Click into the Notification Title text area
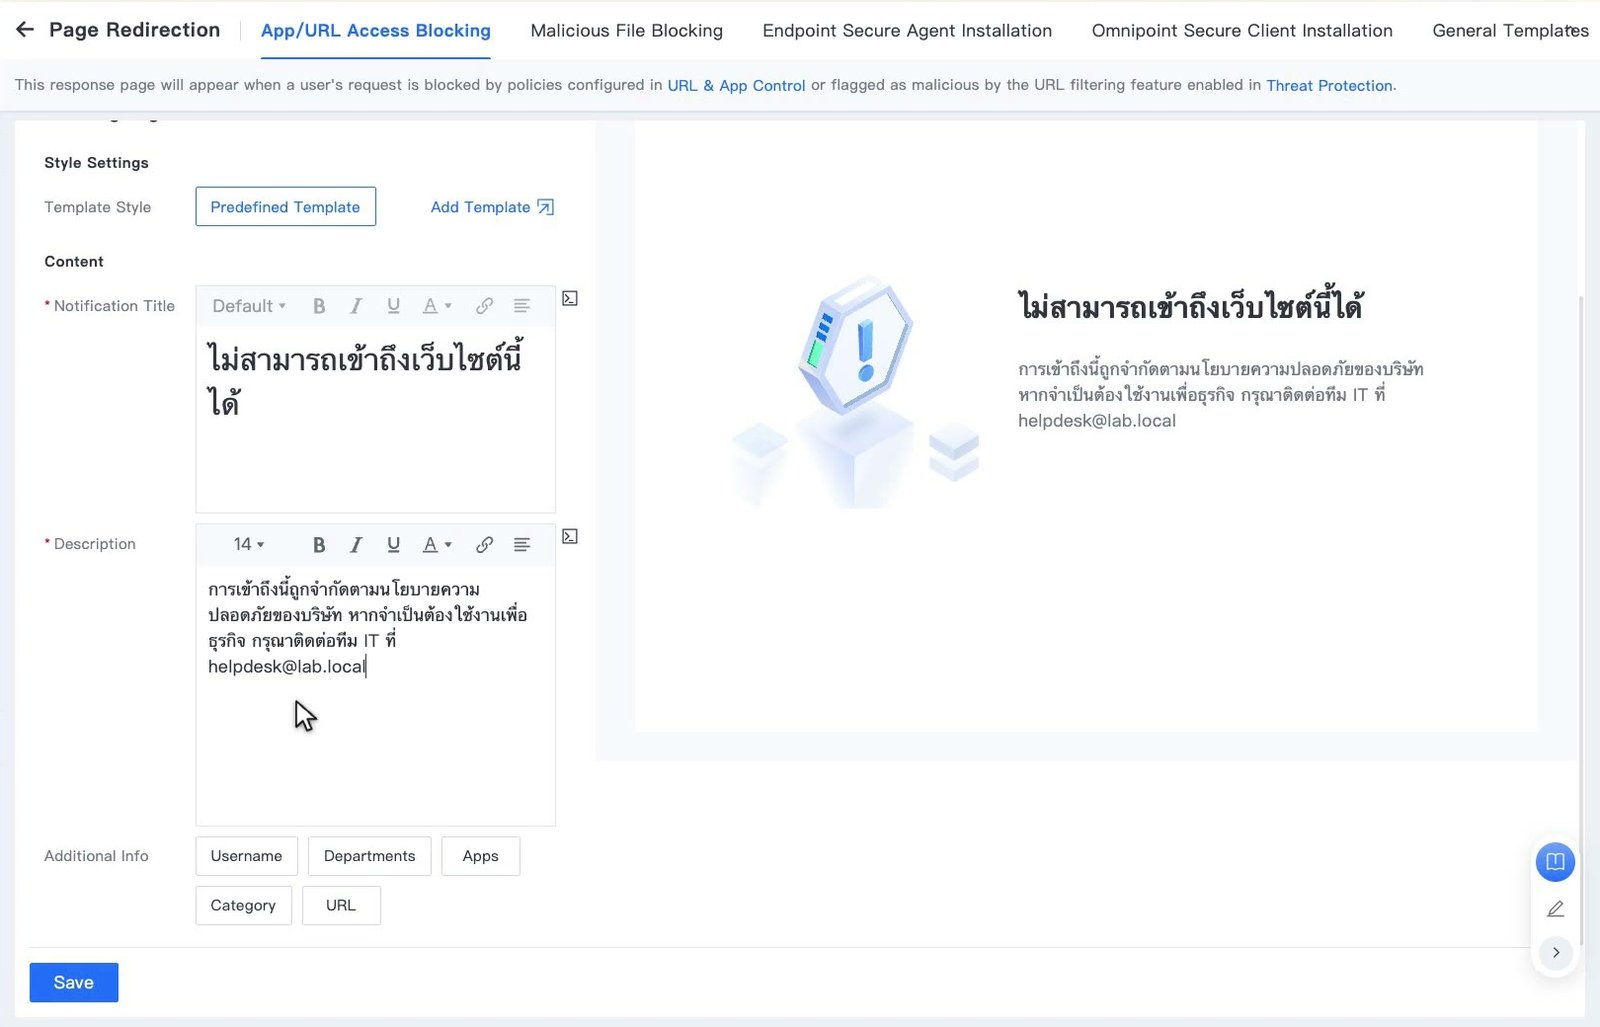 click(375, 419)
